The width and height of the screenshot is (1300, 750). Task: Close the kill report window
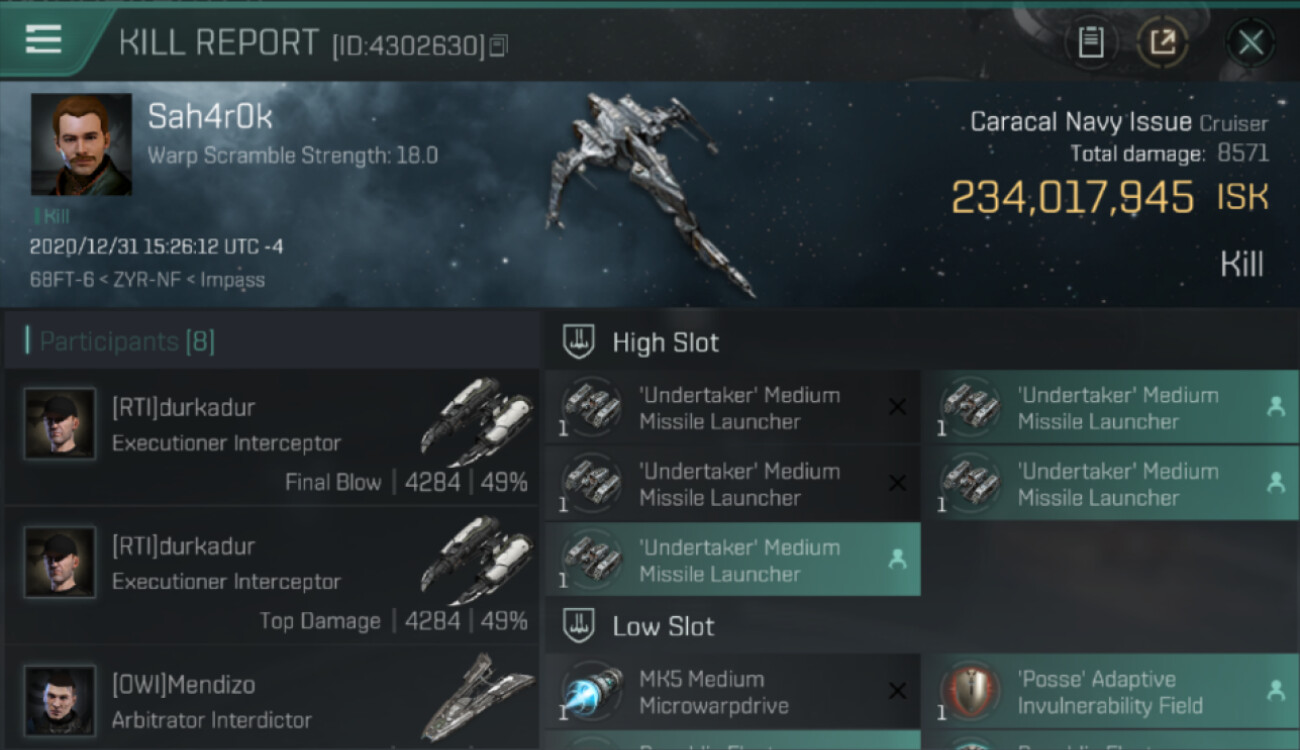pyautogui.click(x=1250, y=42)
